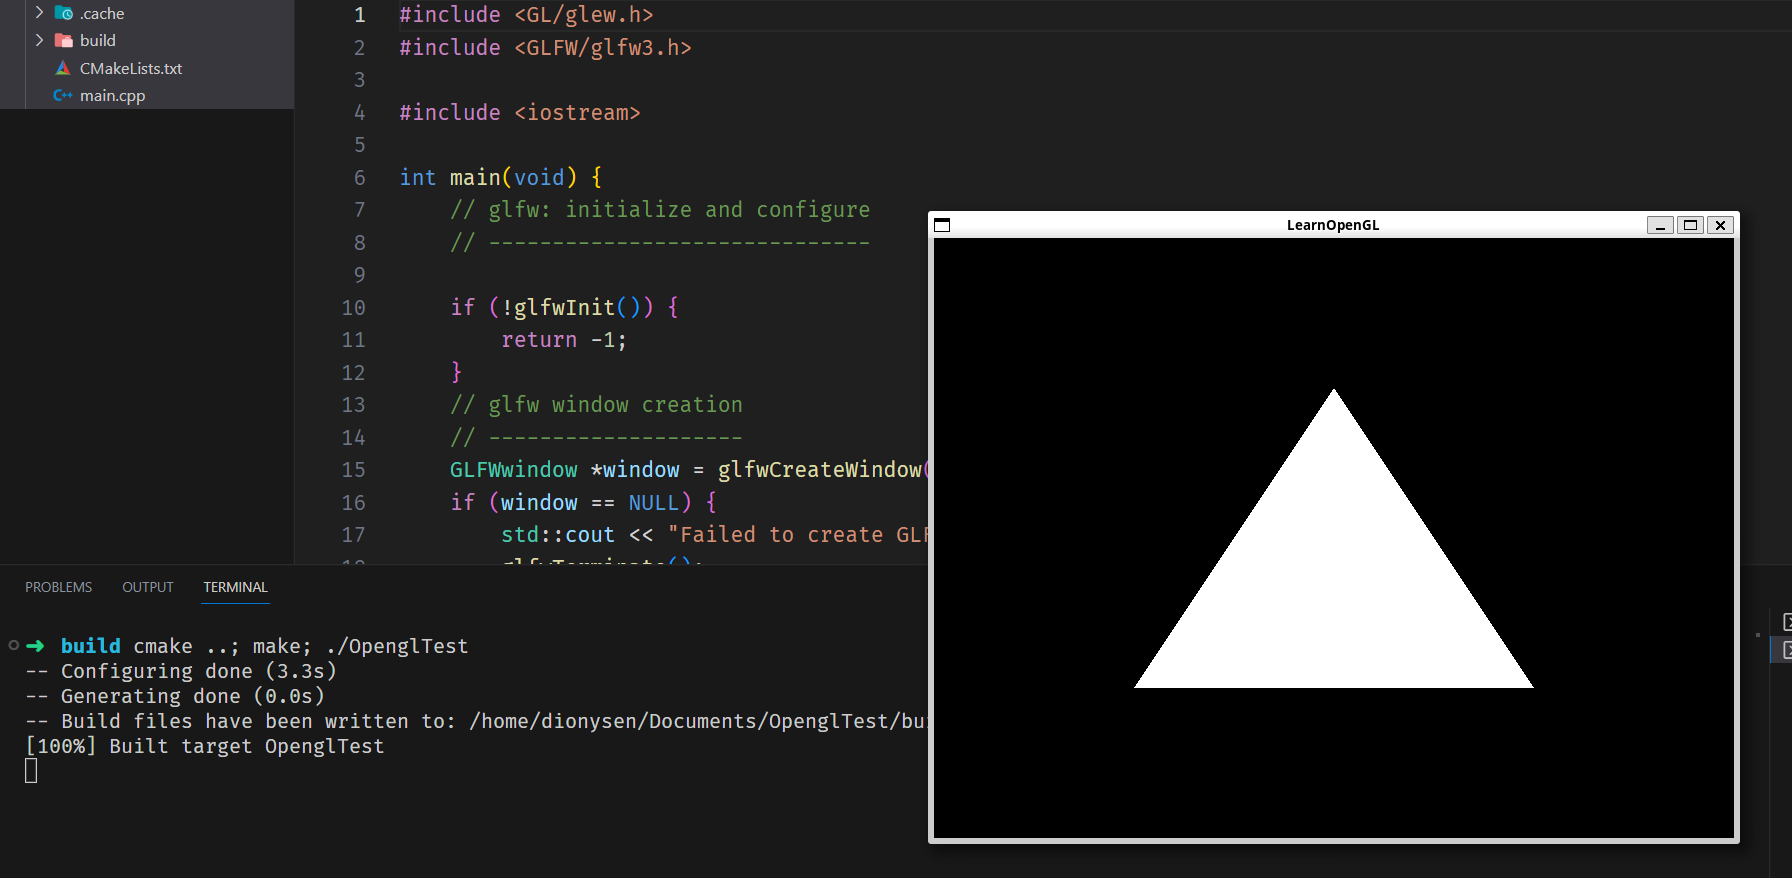Screen dimensions: 1792x878
Task: Close the LearnOpenGL window
Action: pos(1720,225)
